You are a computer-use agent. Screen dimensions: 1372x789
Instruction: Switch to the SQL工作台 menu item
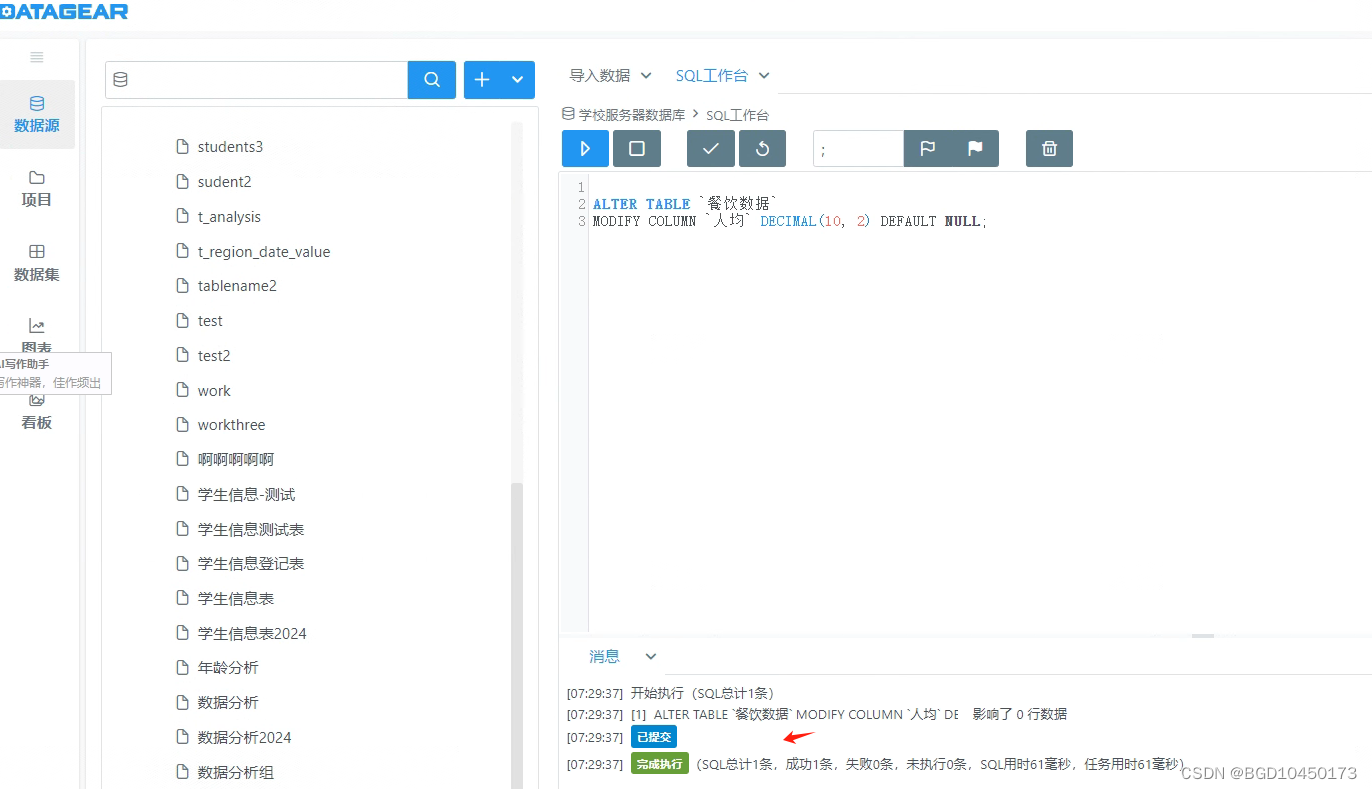click(x=713, y=75)
